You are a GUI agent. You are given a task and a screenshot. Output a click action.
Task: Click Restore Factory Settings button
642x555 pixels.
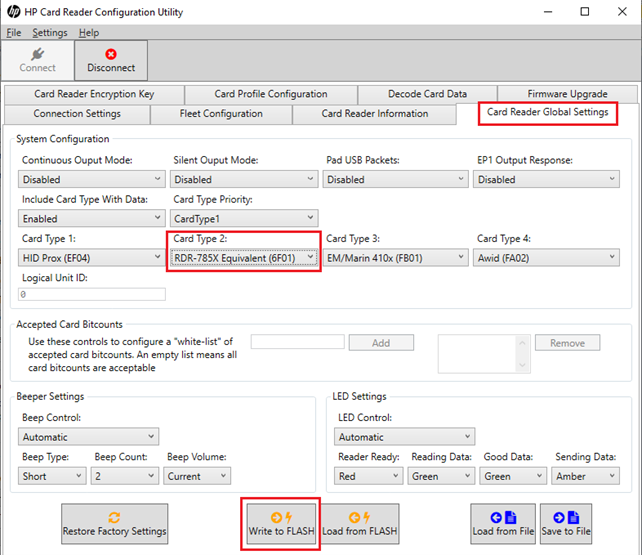[x=115, y=523]
